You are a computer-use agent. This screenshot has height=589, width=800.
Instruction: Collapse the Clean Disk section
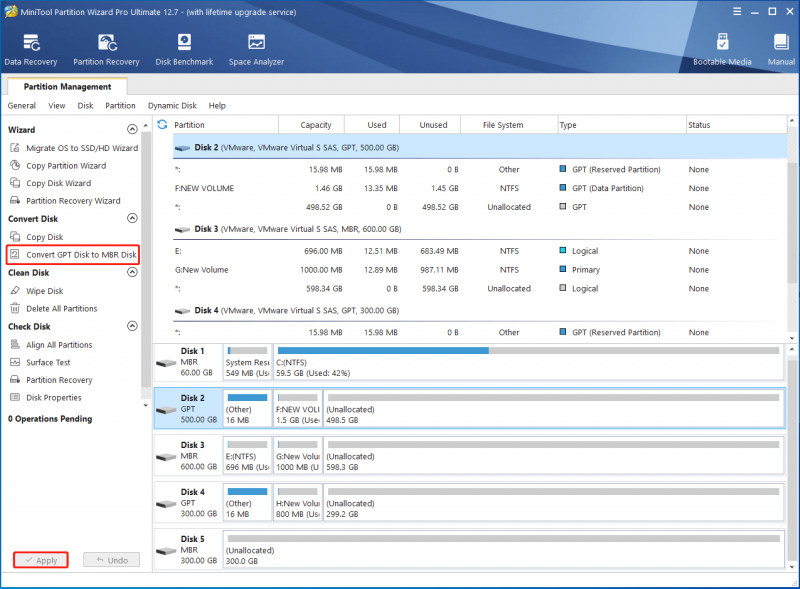(132, 272)
